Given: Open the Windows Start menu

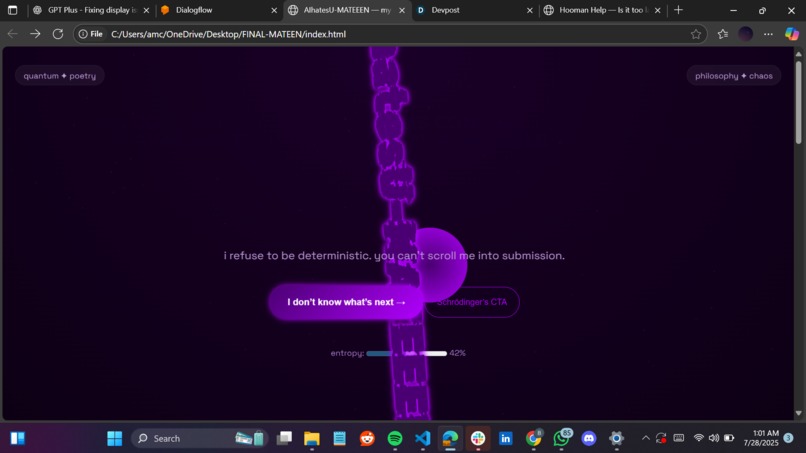Looking at the screenshot, I should click(114, 439).
